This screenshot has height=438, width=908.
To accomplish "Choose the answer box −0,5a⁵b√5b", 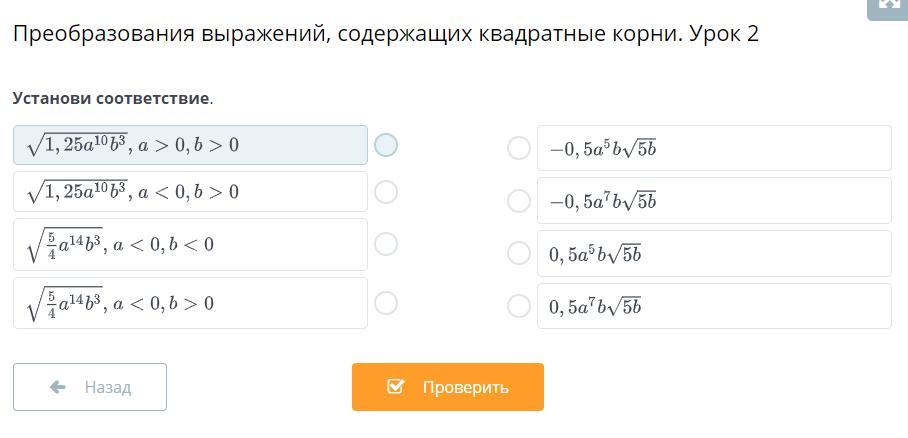I will pos(715,148).
